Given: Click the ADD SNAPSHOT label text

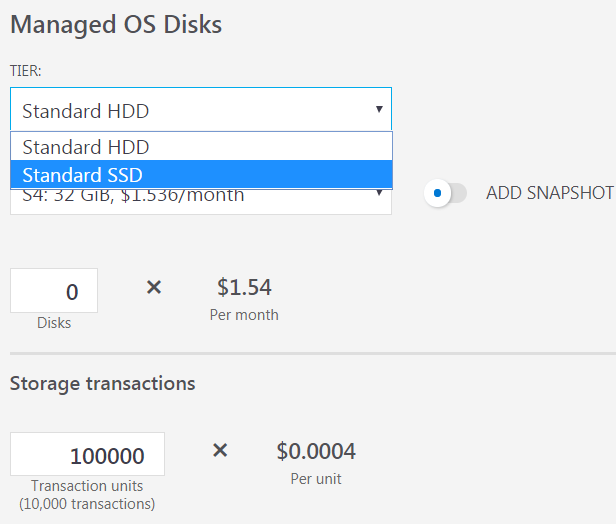Looking at the screenshot, I should [x=549, y=193].
